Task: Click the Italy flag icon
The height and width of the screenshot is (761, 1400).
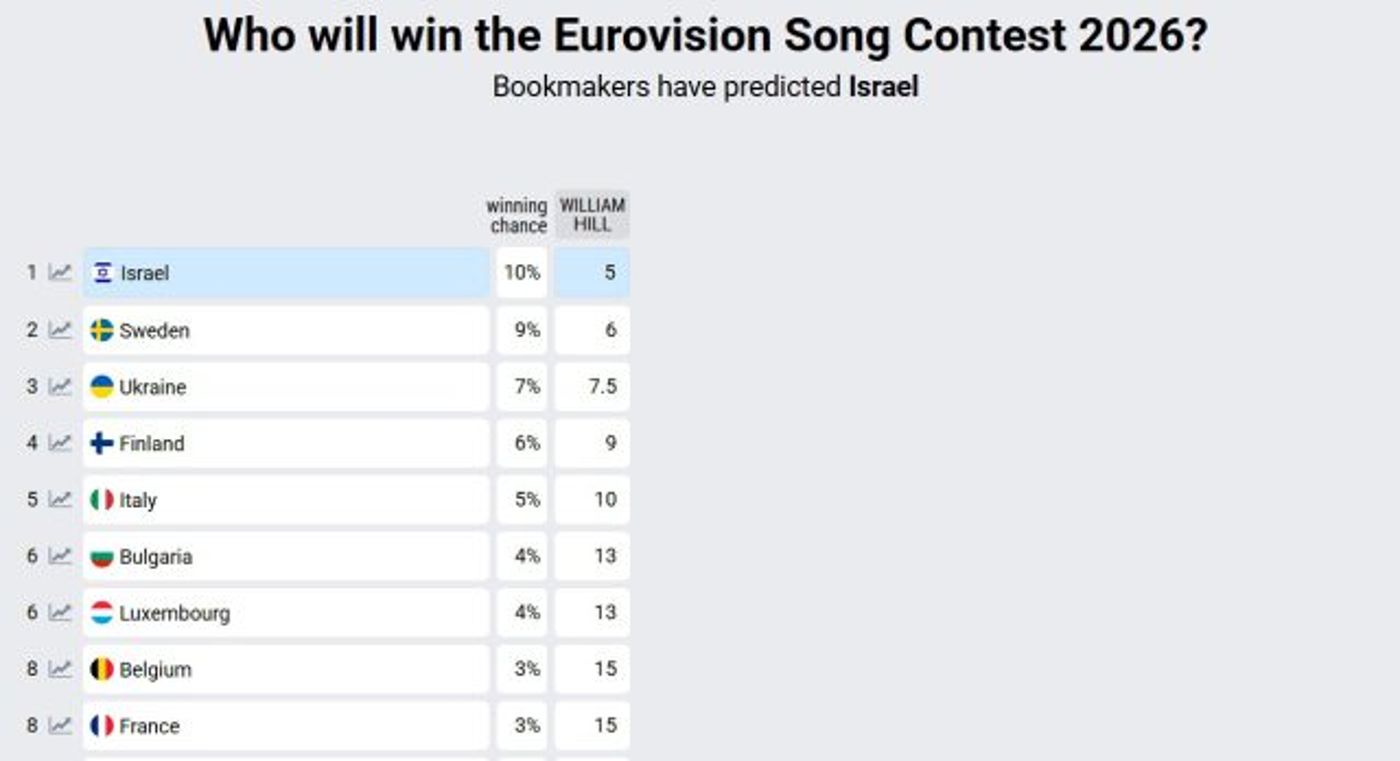Action: coord(102,499)
